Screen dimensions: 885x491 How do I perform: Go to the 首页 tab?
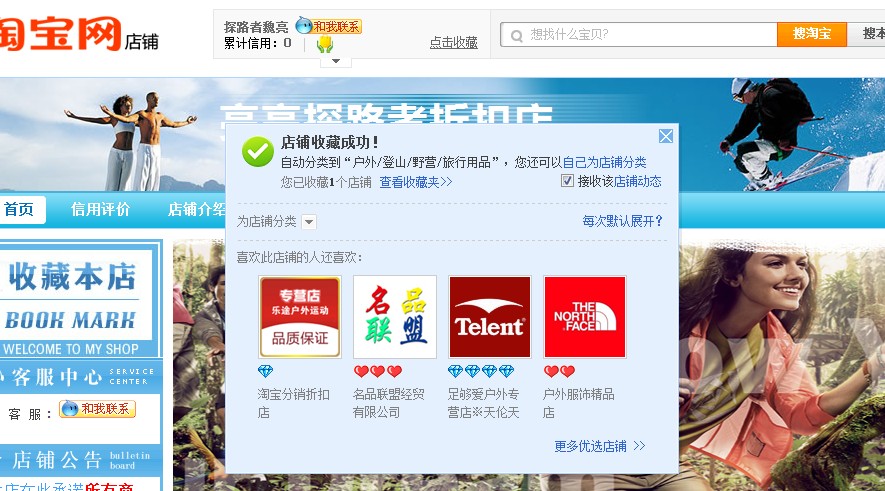tap(19, 209)
